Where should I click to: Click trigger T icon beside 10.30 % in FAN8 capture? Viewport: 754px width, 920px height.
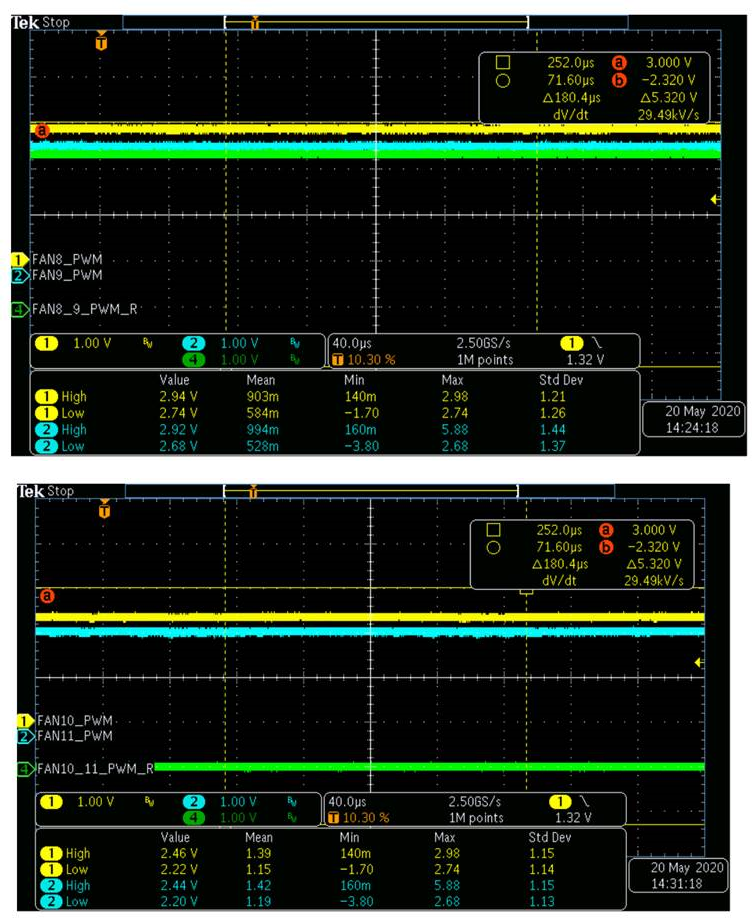[x=338, y=360]
